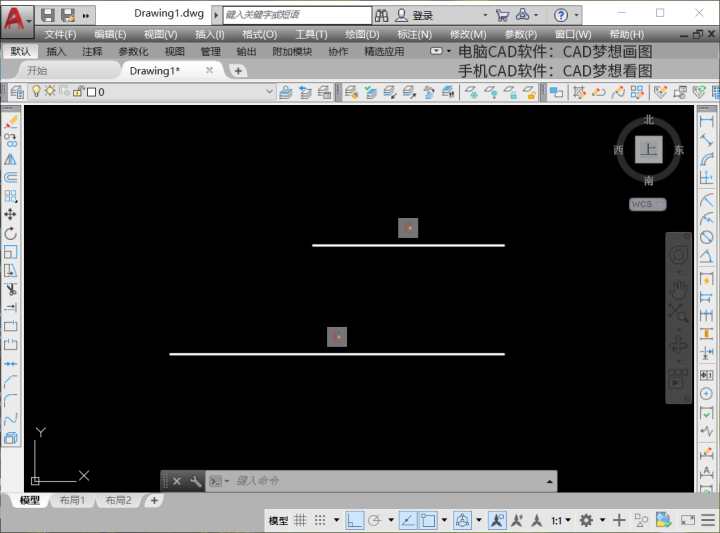Image resolution: width=720 pixels, height=533 pixels.
Task: Open the 绘图(D) menu
Action: pos(362,34)
